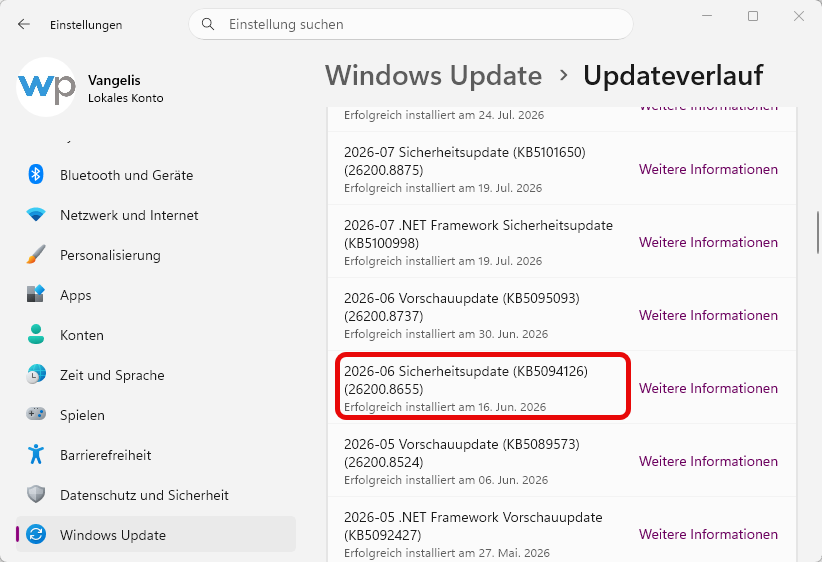Click the Personalisierung paintbrush icon

(36, 255)
